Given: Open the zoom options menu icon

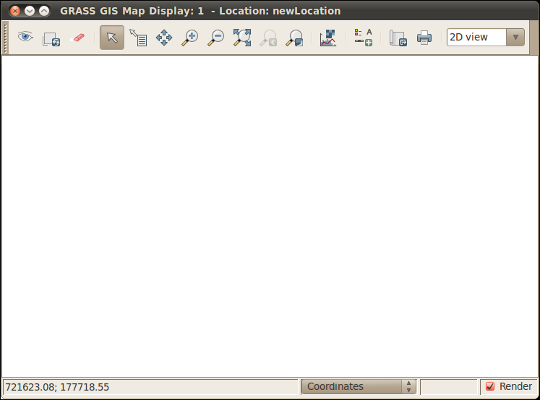Looking at the screenshot, I should 294,38.
